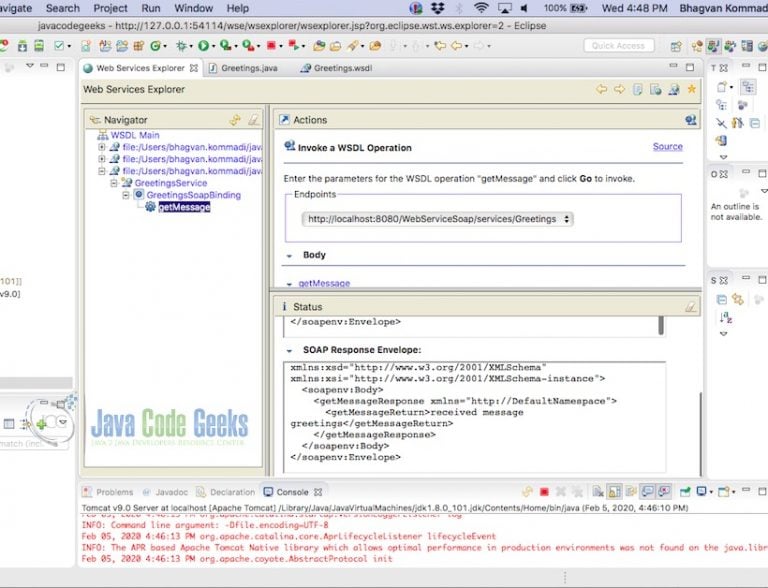
Task: Open the Project menu
Action: tap(110, 8)
